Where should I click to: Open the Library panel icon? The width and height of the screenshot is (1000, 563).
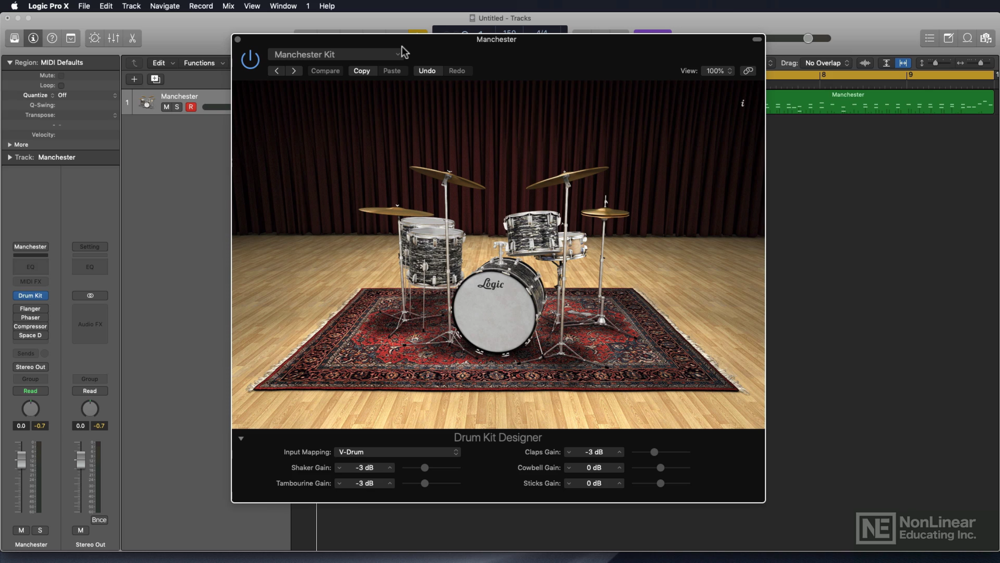14,38
